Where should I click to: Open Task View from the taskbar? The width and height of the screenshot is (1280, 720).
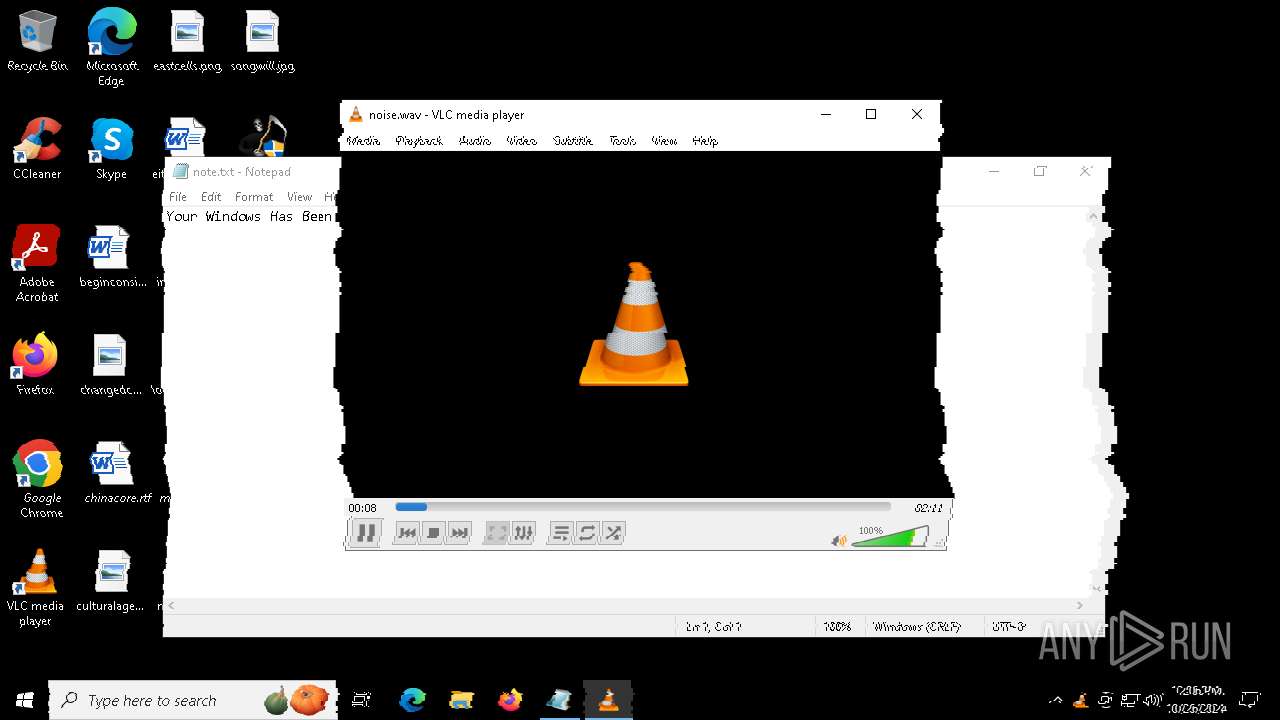click(x=361, y=700)
